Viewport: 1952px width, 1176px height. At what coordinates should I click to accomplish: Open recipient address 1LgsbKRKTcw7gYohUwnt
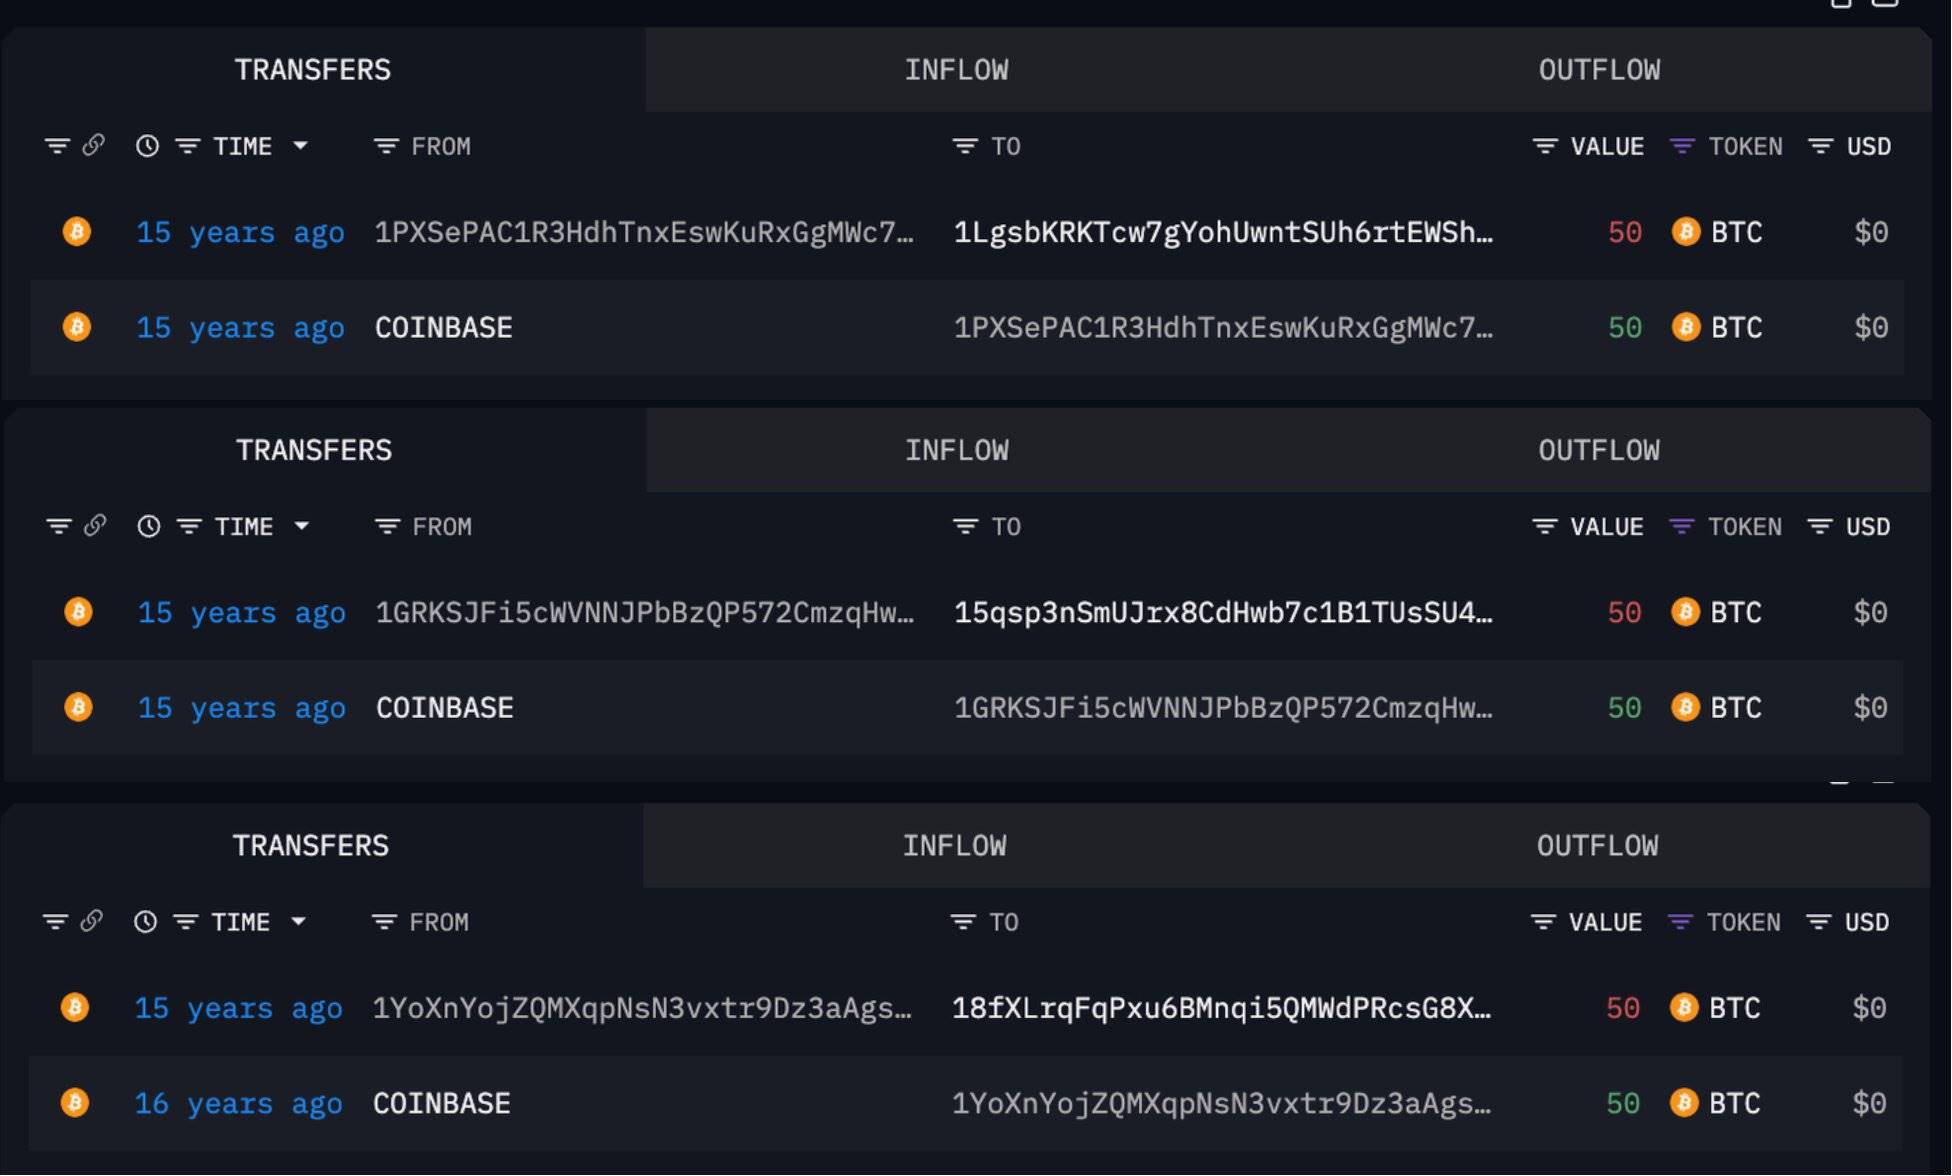[1222, 232]
